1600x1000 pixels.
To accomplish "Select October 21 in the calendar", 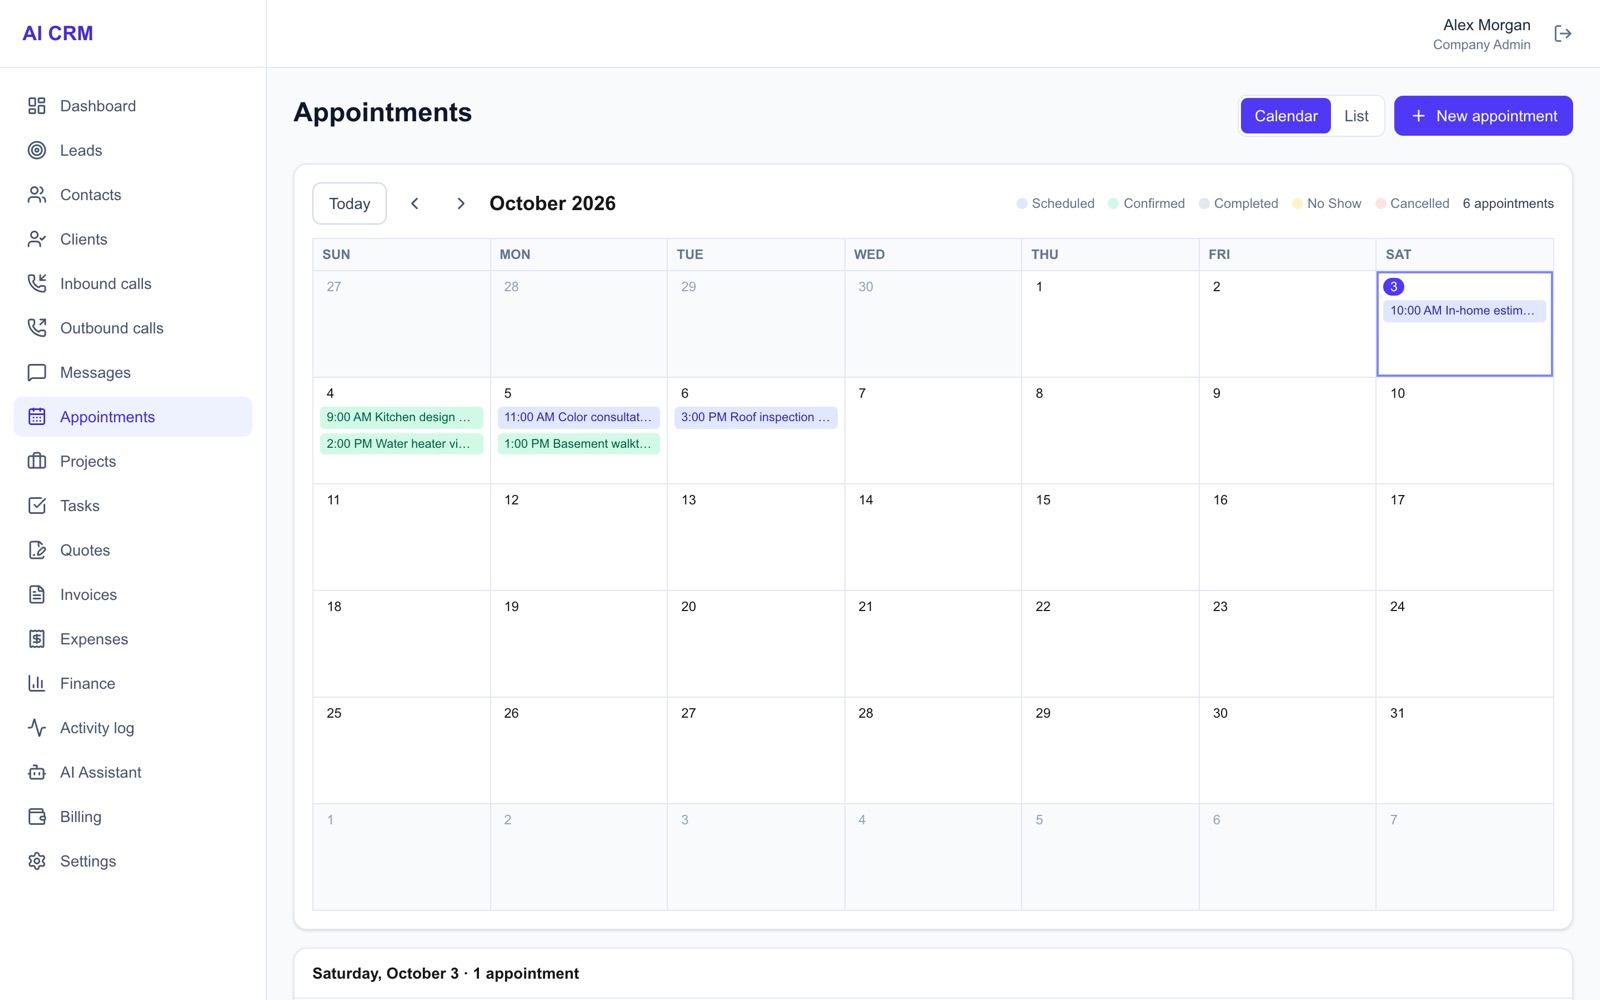I will point(933,644).
